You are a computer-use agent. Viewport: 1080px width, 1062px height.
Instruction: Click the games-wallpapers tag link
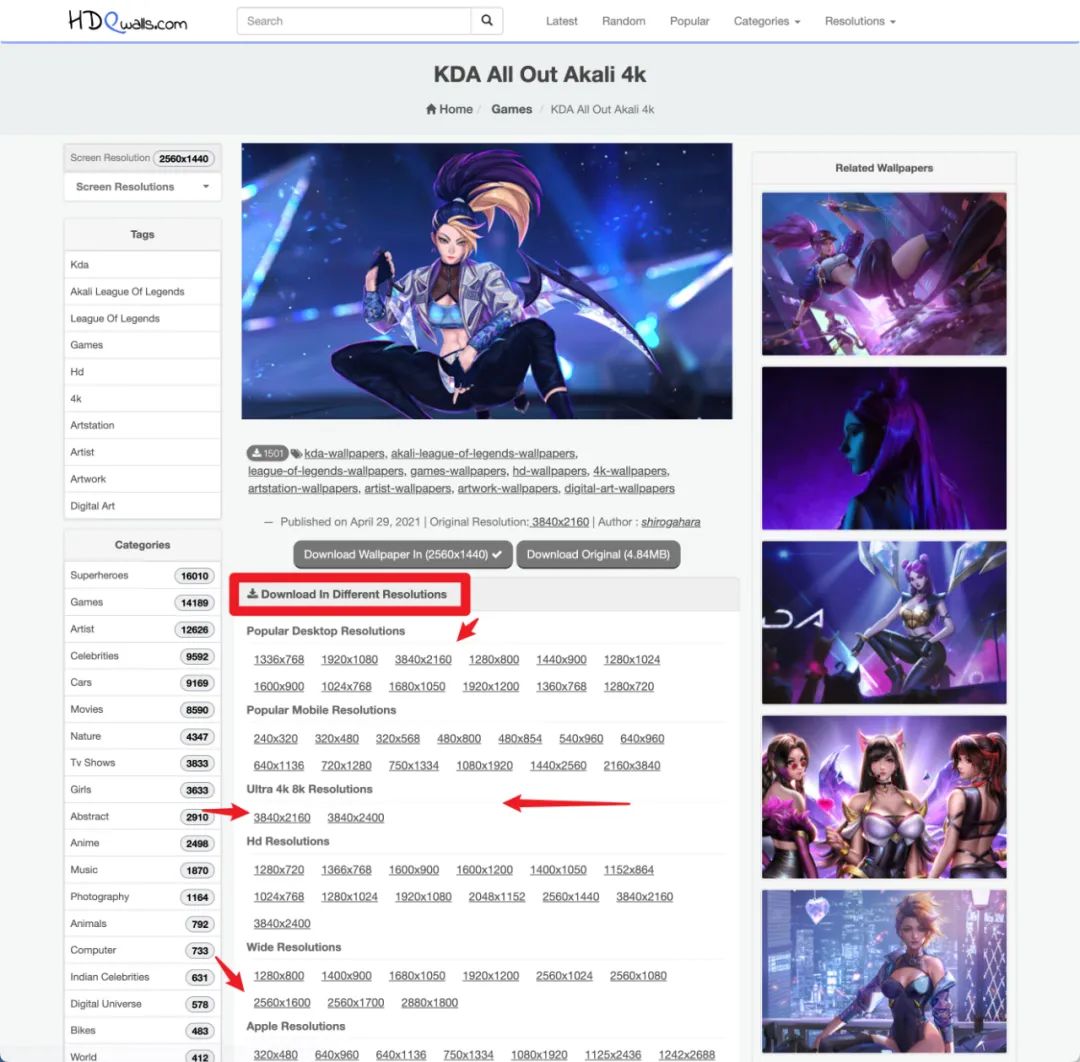coord(458,471)
